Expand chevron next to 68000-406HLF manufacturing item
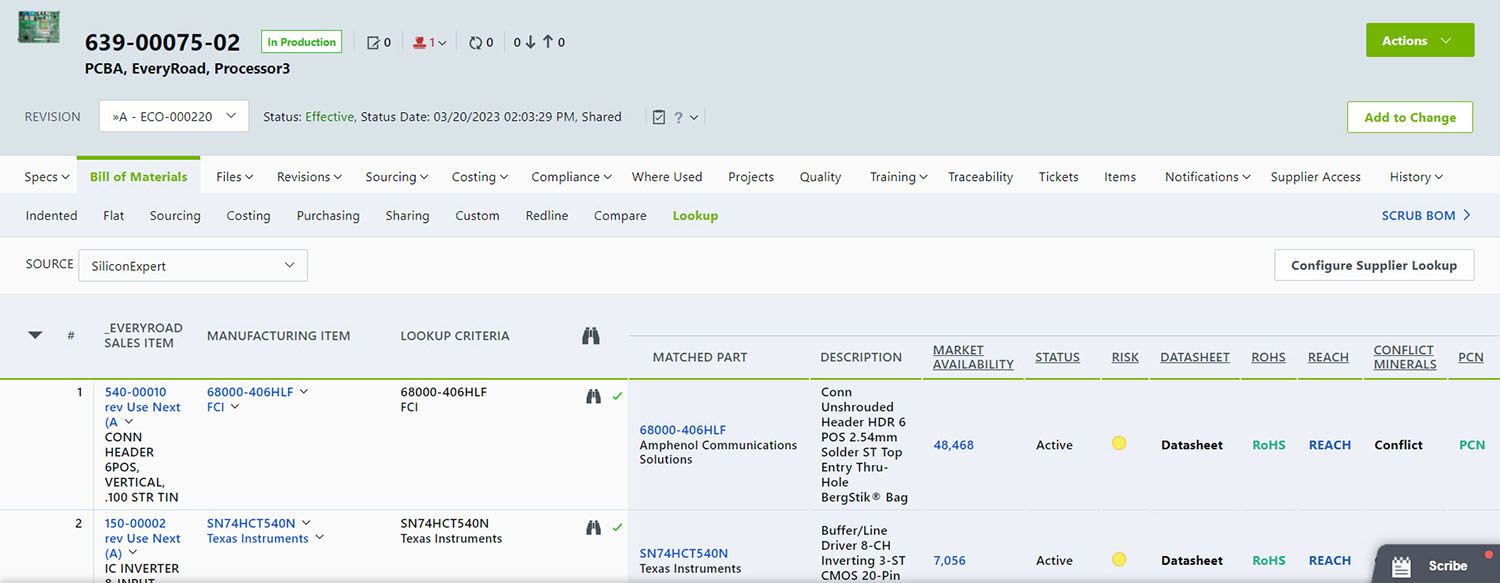Screen dimensions: 1500x583 304,392
